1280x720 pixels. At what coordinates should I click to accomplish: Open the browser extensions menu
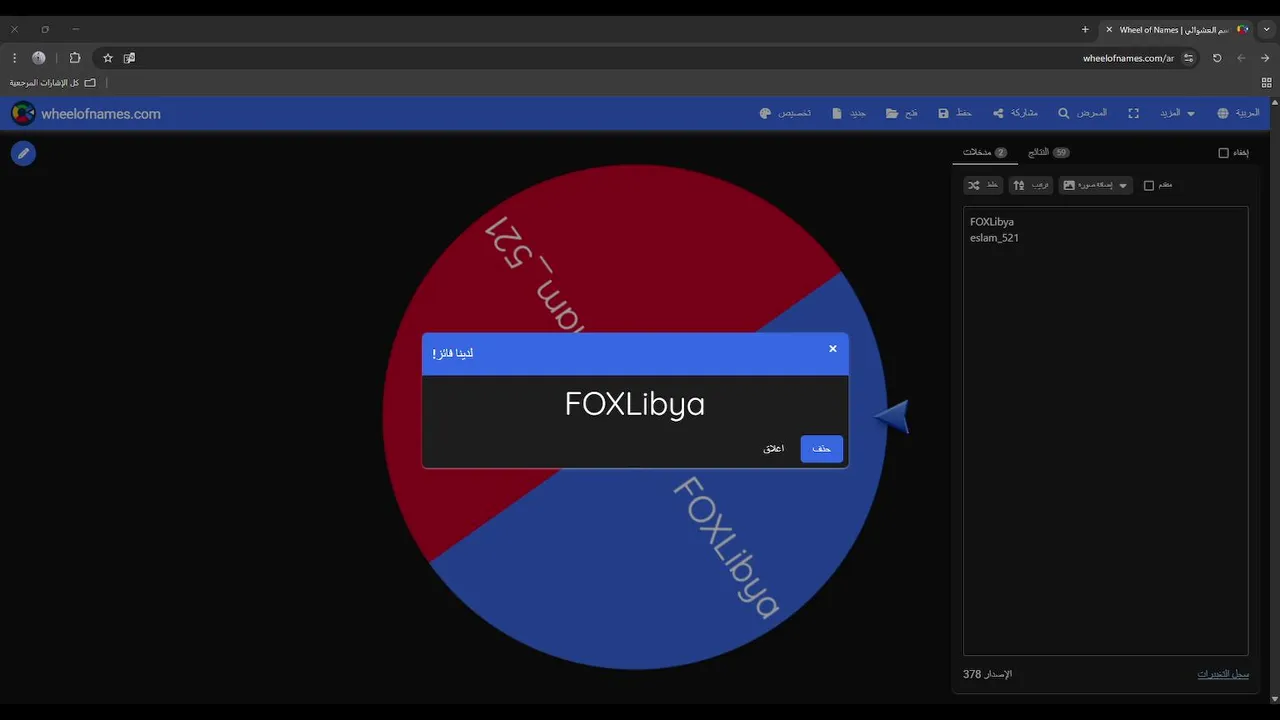pos(74,58)
